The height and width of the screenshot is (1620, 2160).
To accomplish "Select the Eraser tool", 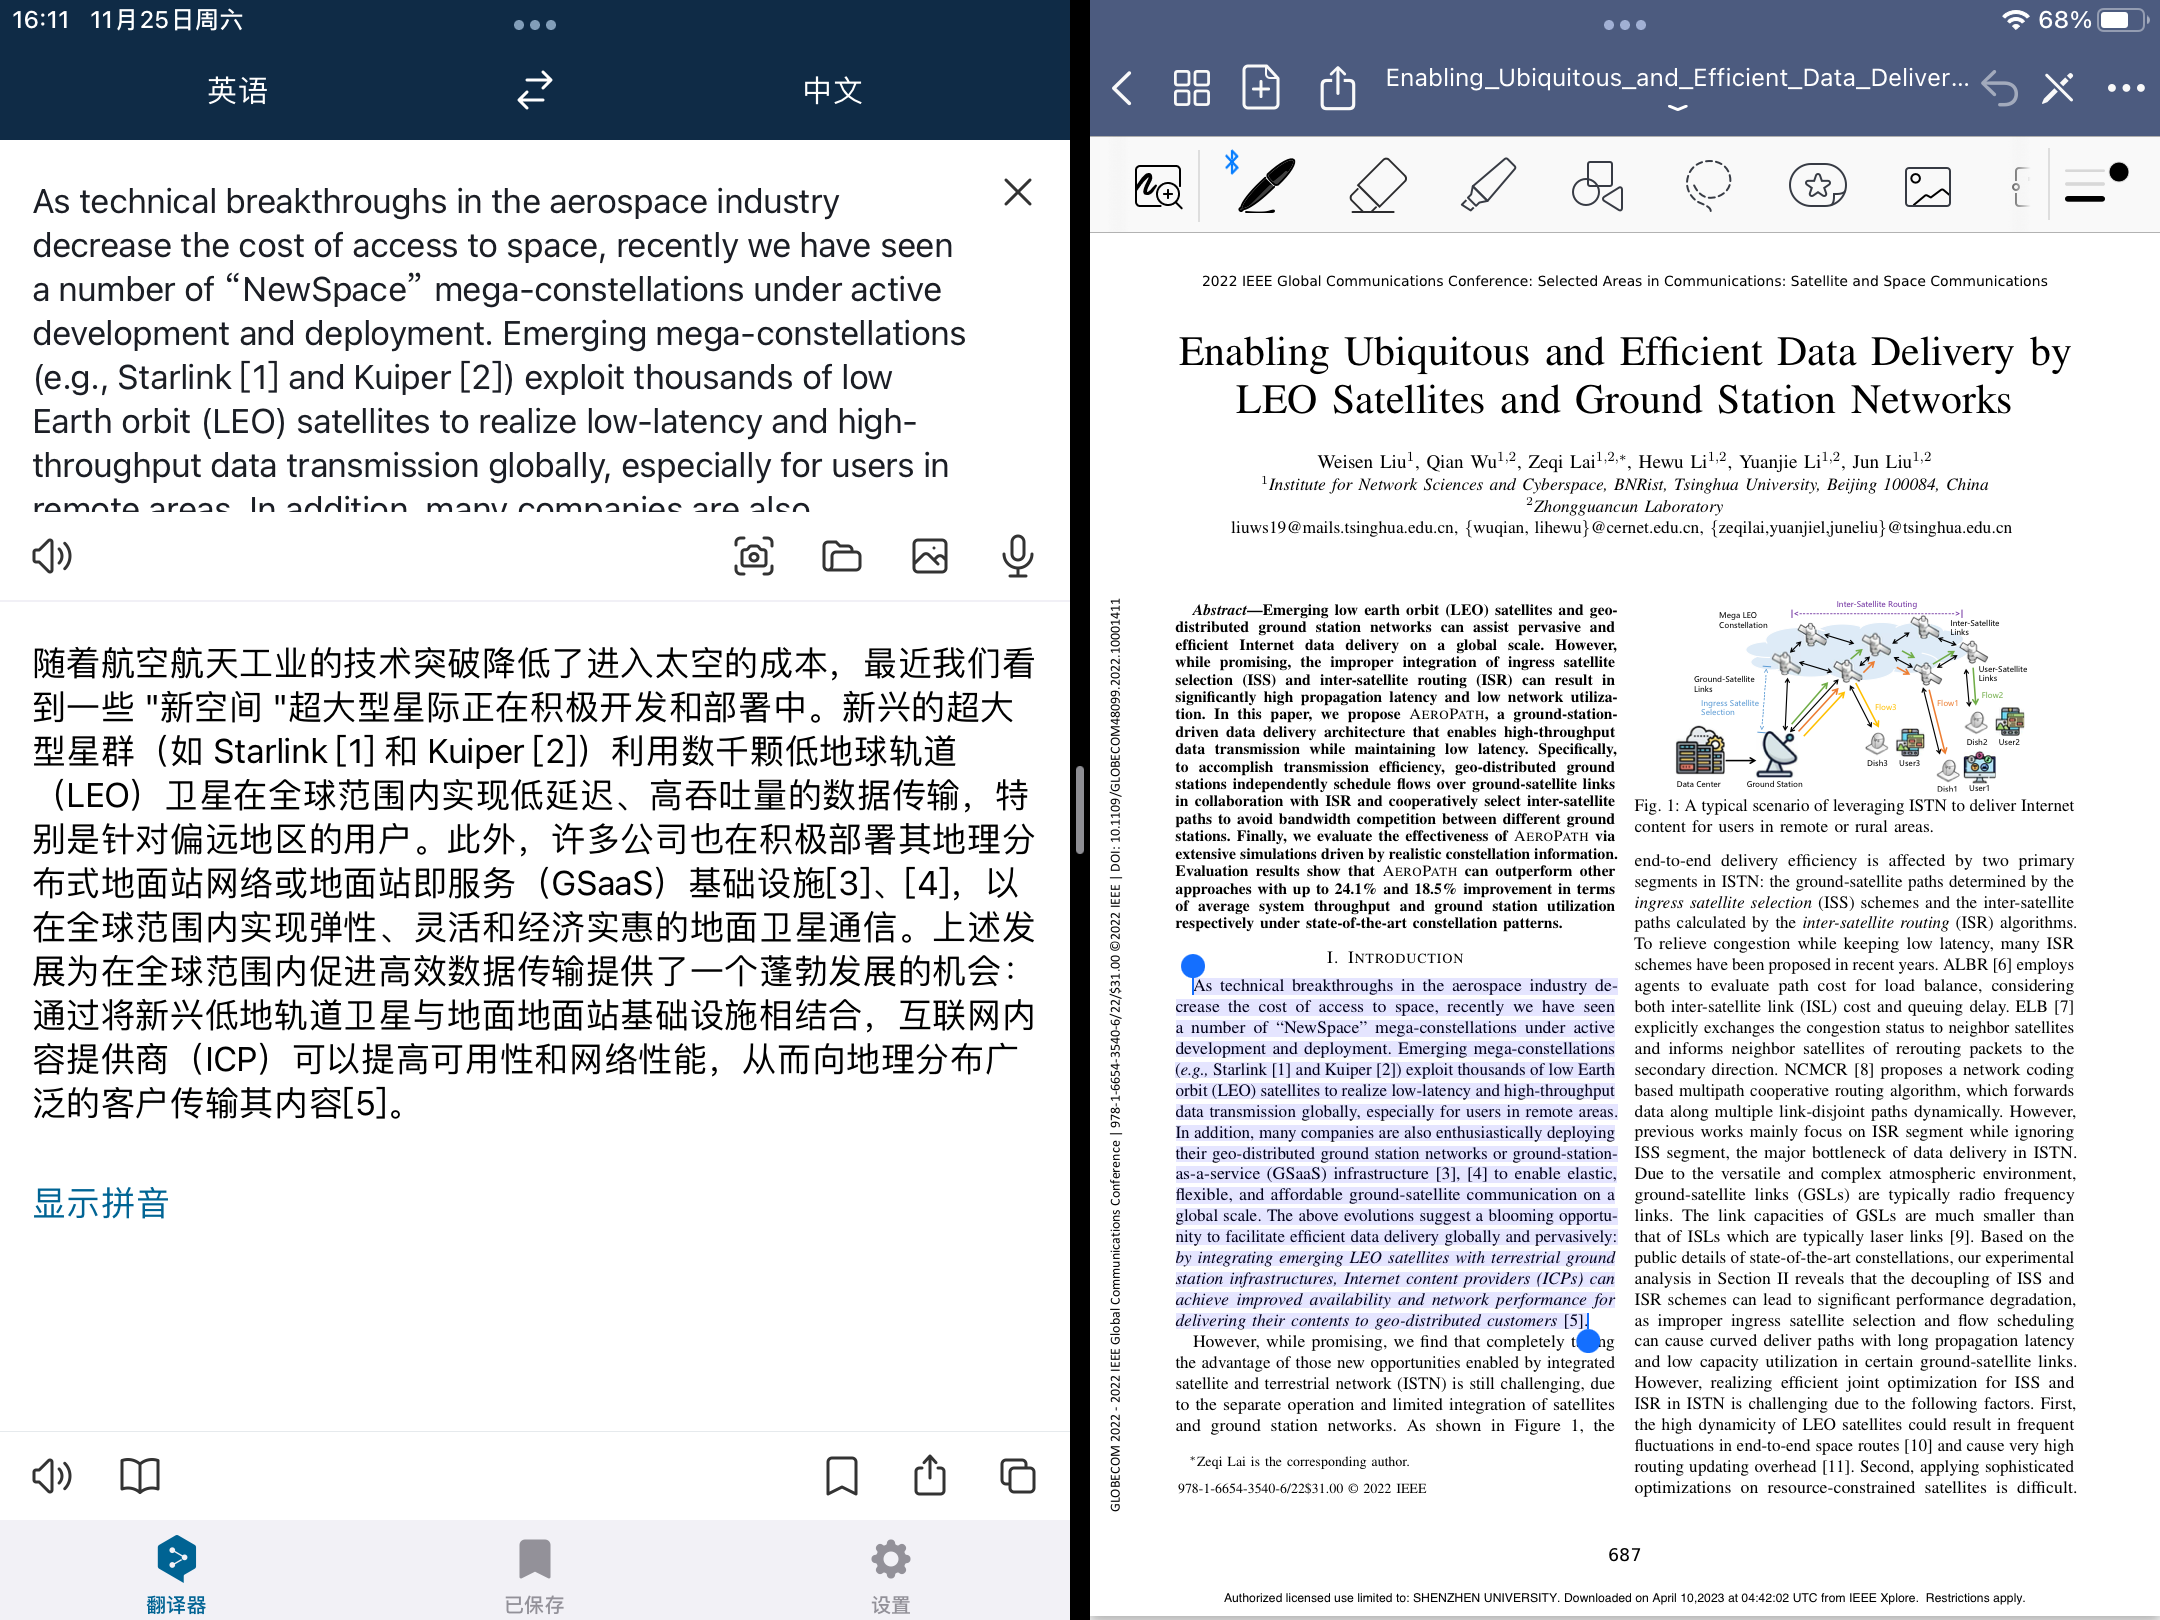I will [1377, 186].
